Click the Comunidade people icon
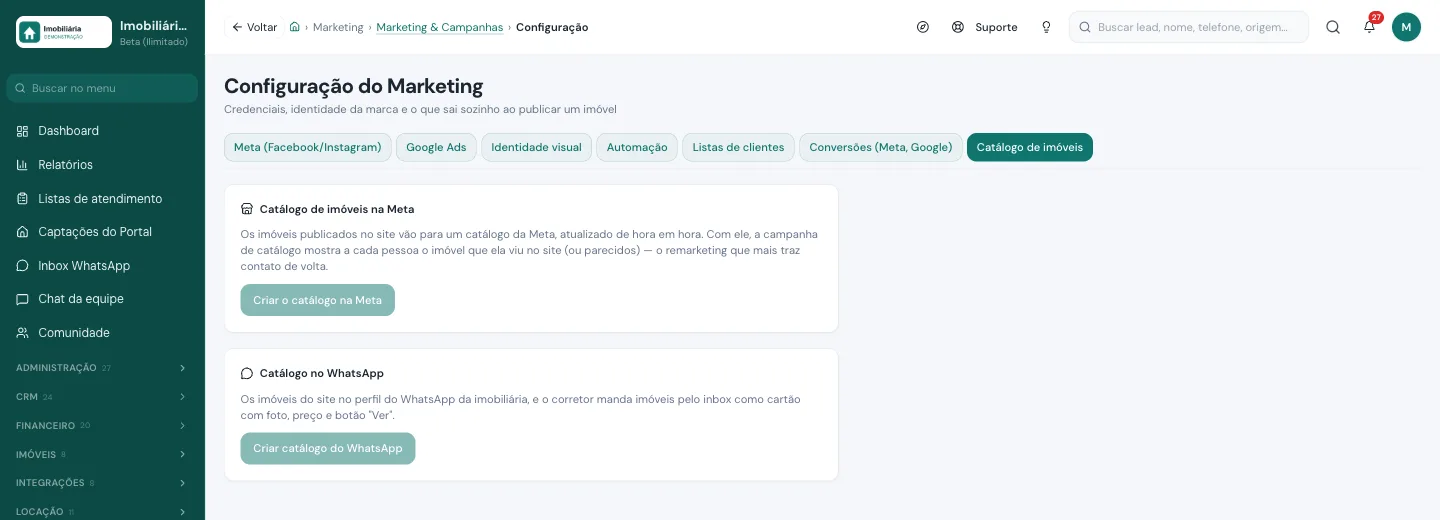 pyautogui.click(x=22, y=333)
